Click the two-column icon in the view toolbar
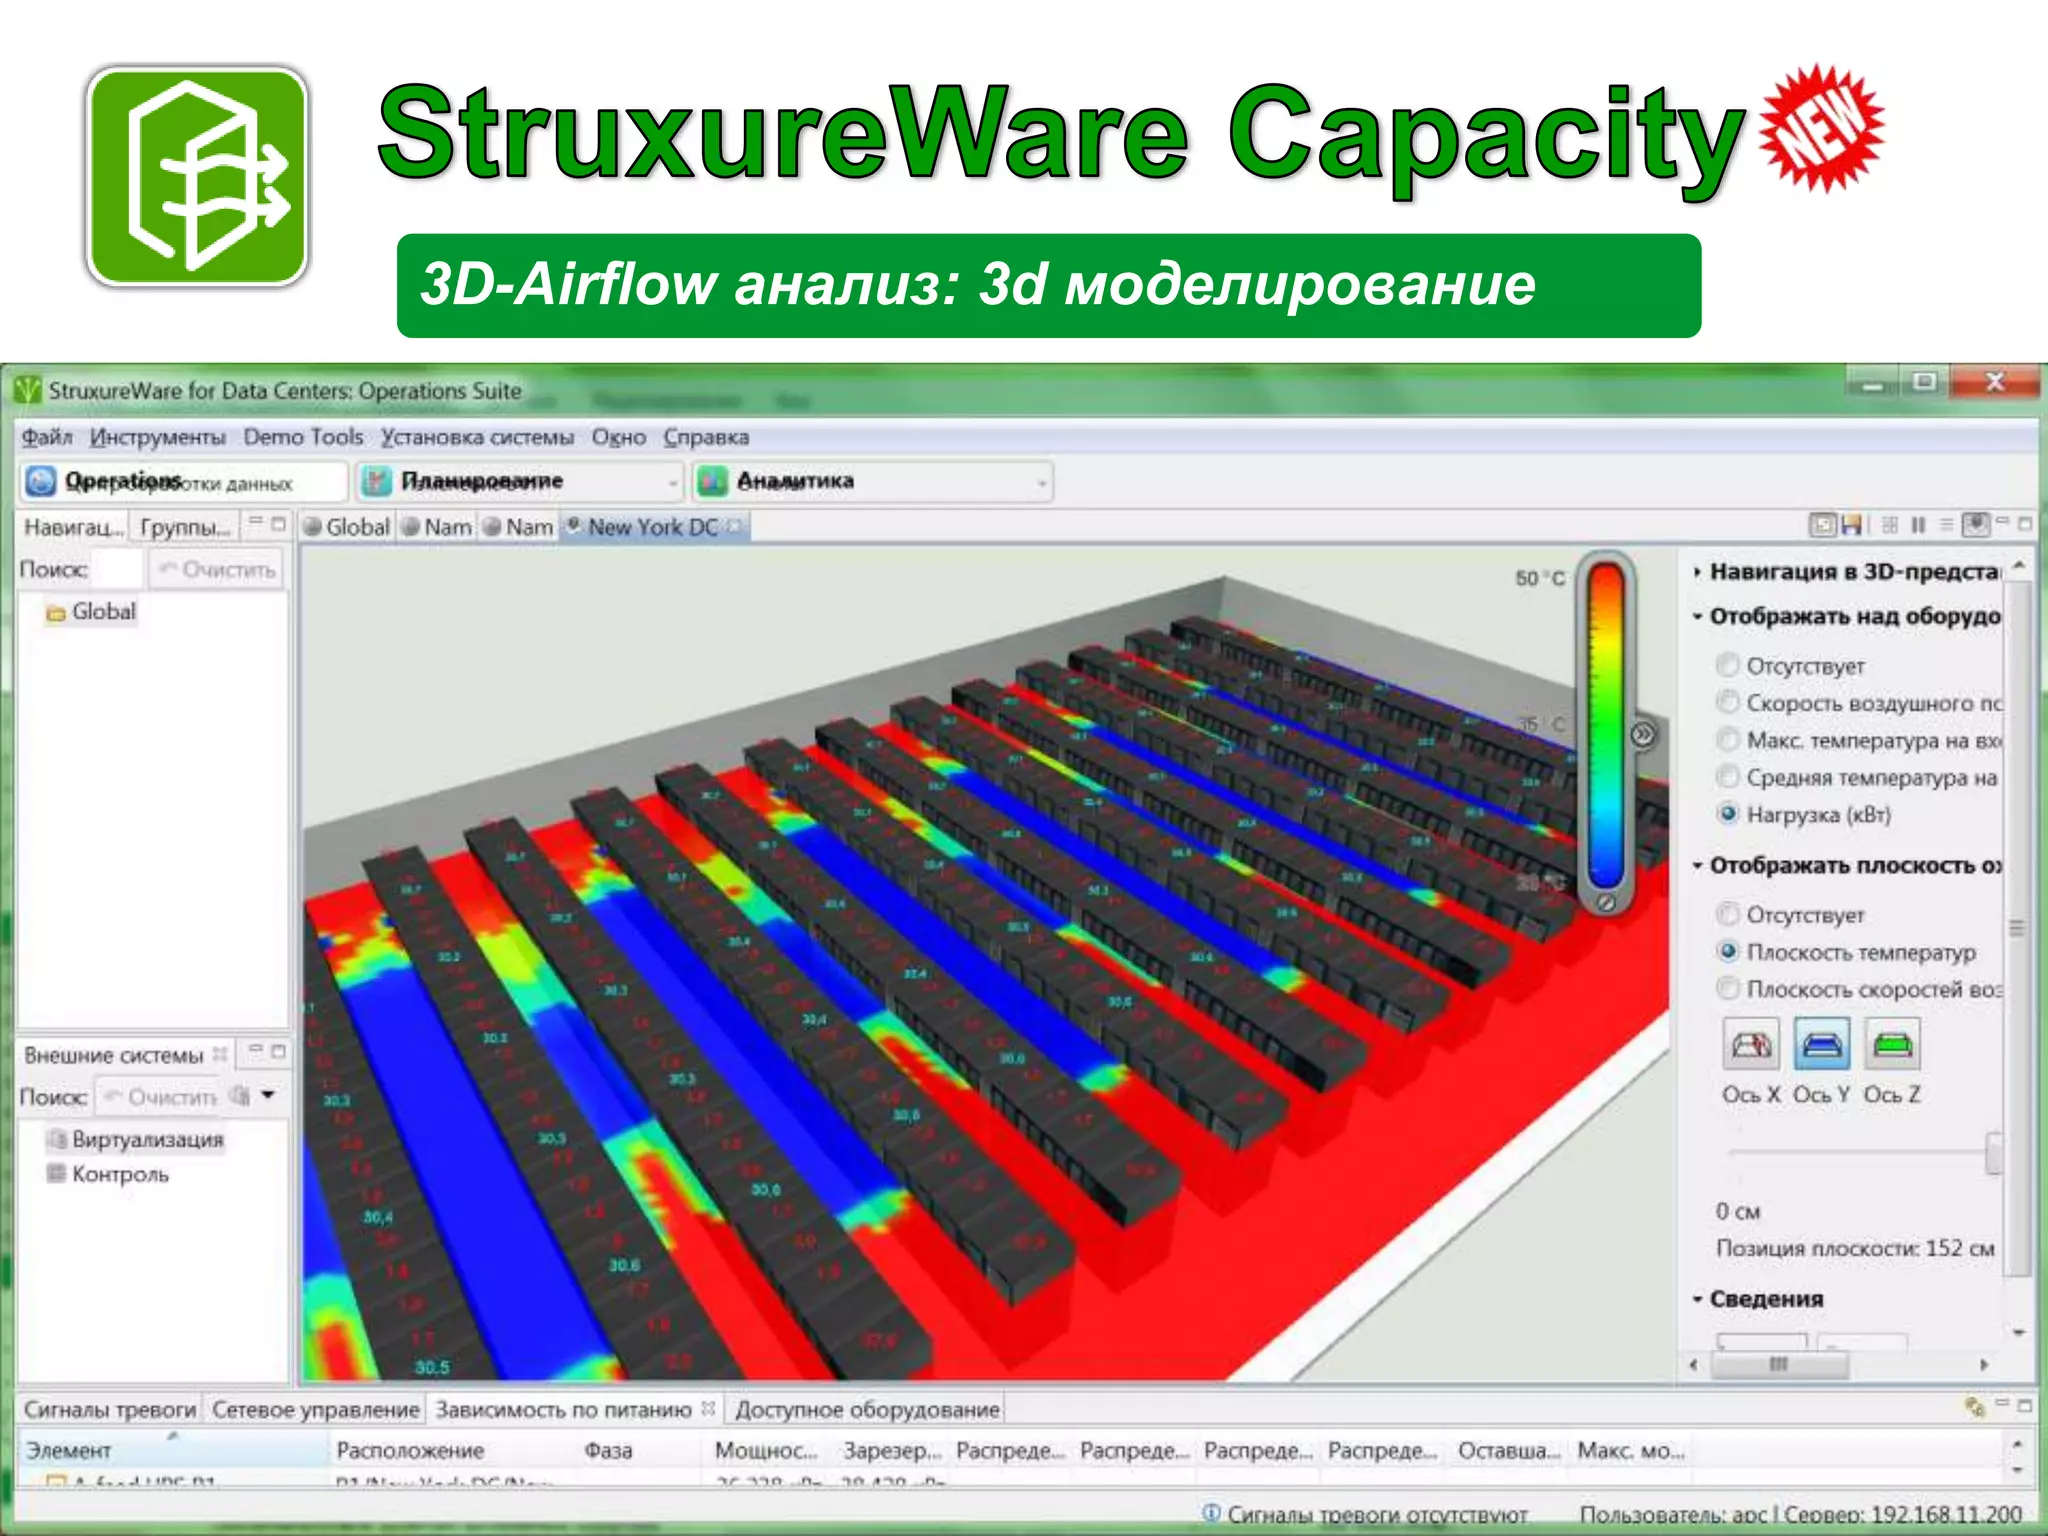The image size is (2048, 1536). (1918, 525)
